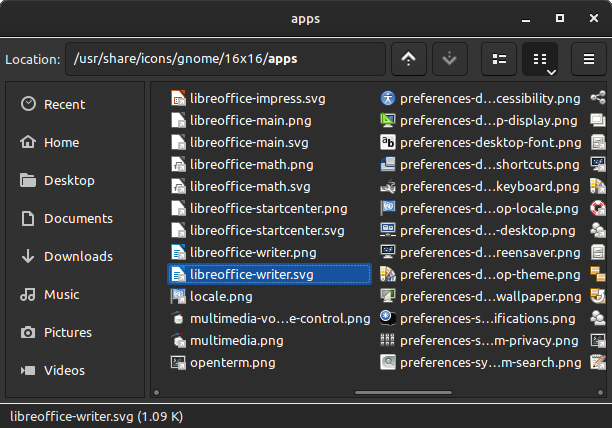Click the multimedia.png file icon
Screen dimensions: 612x428
178,341
